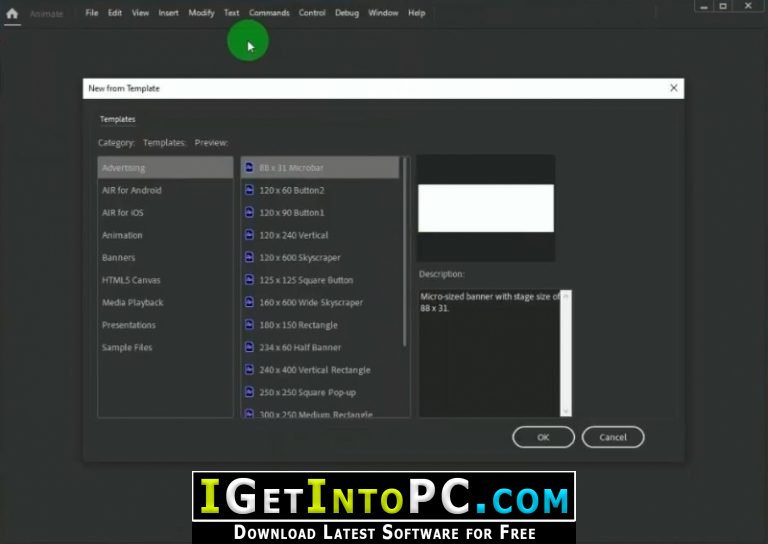
Task: Open the Control menu
Action: (x=312, y=13)
